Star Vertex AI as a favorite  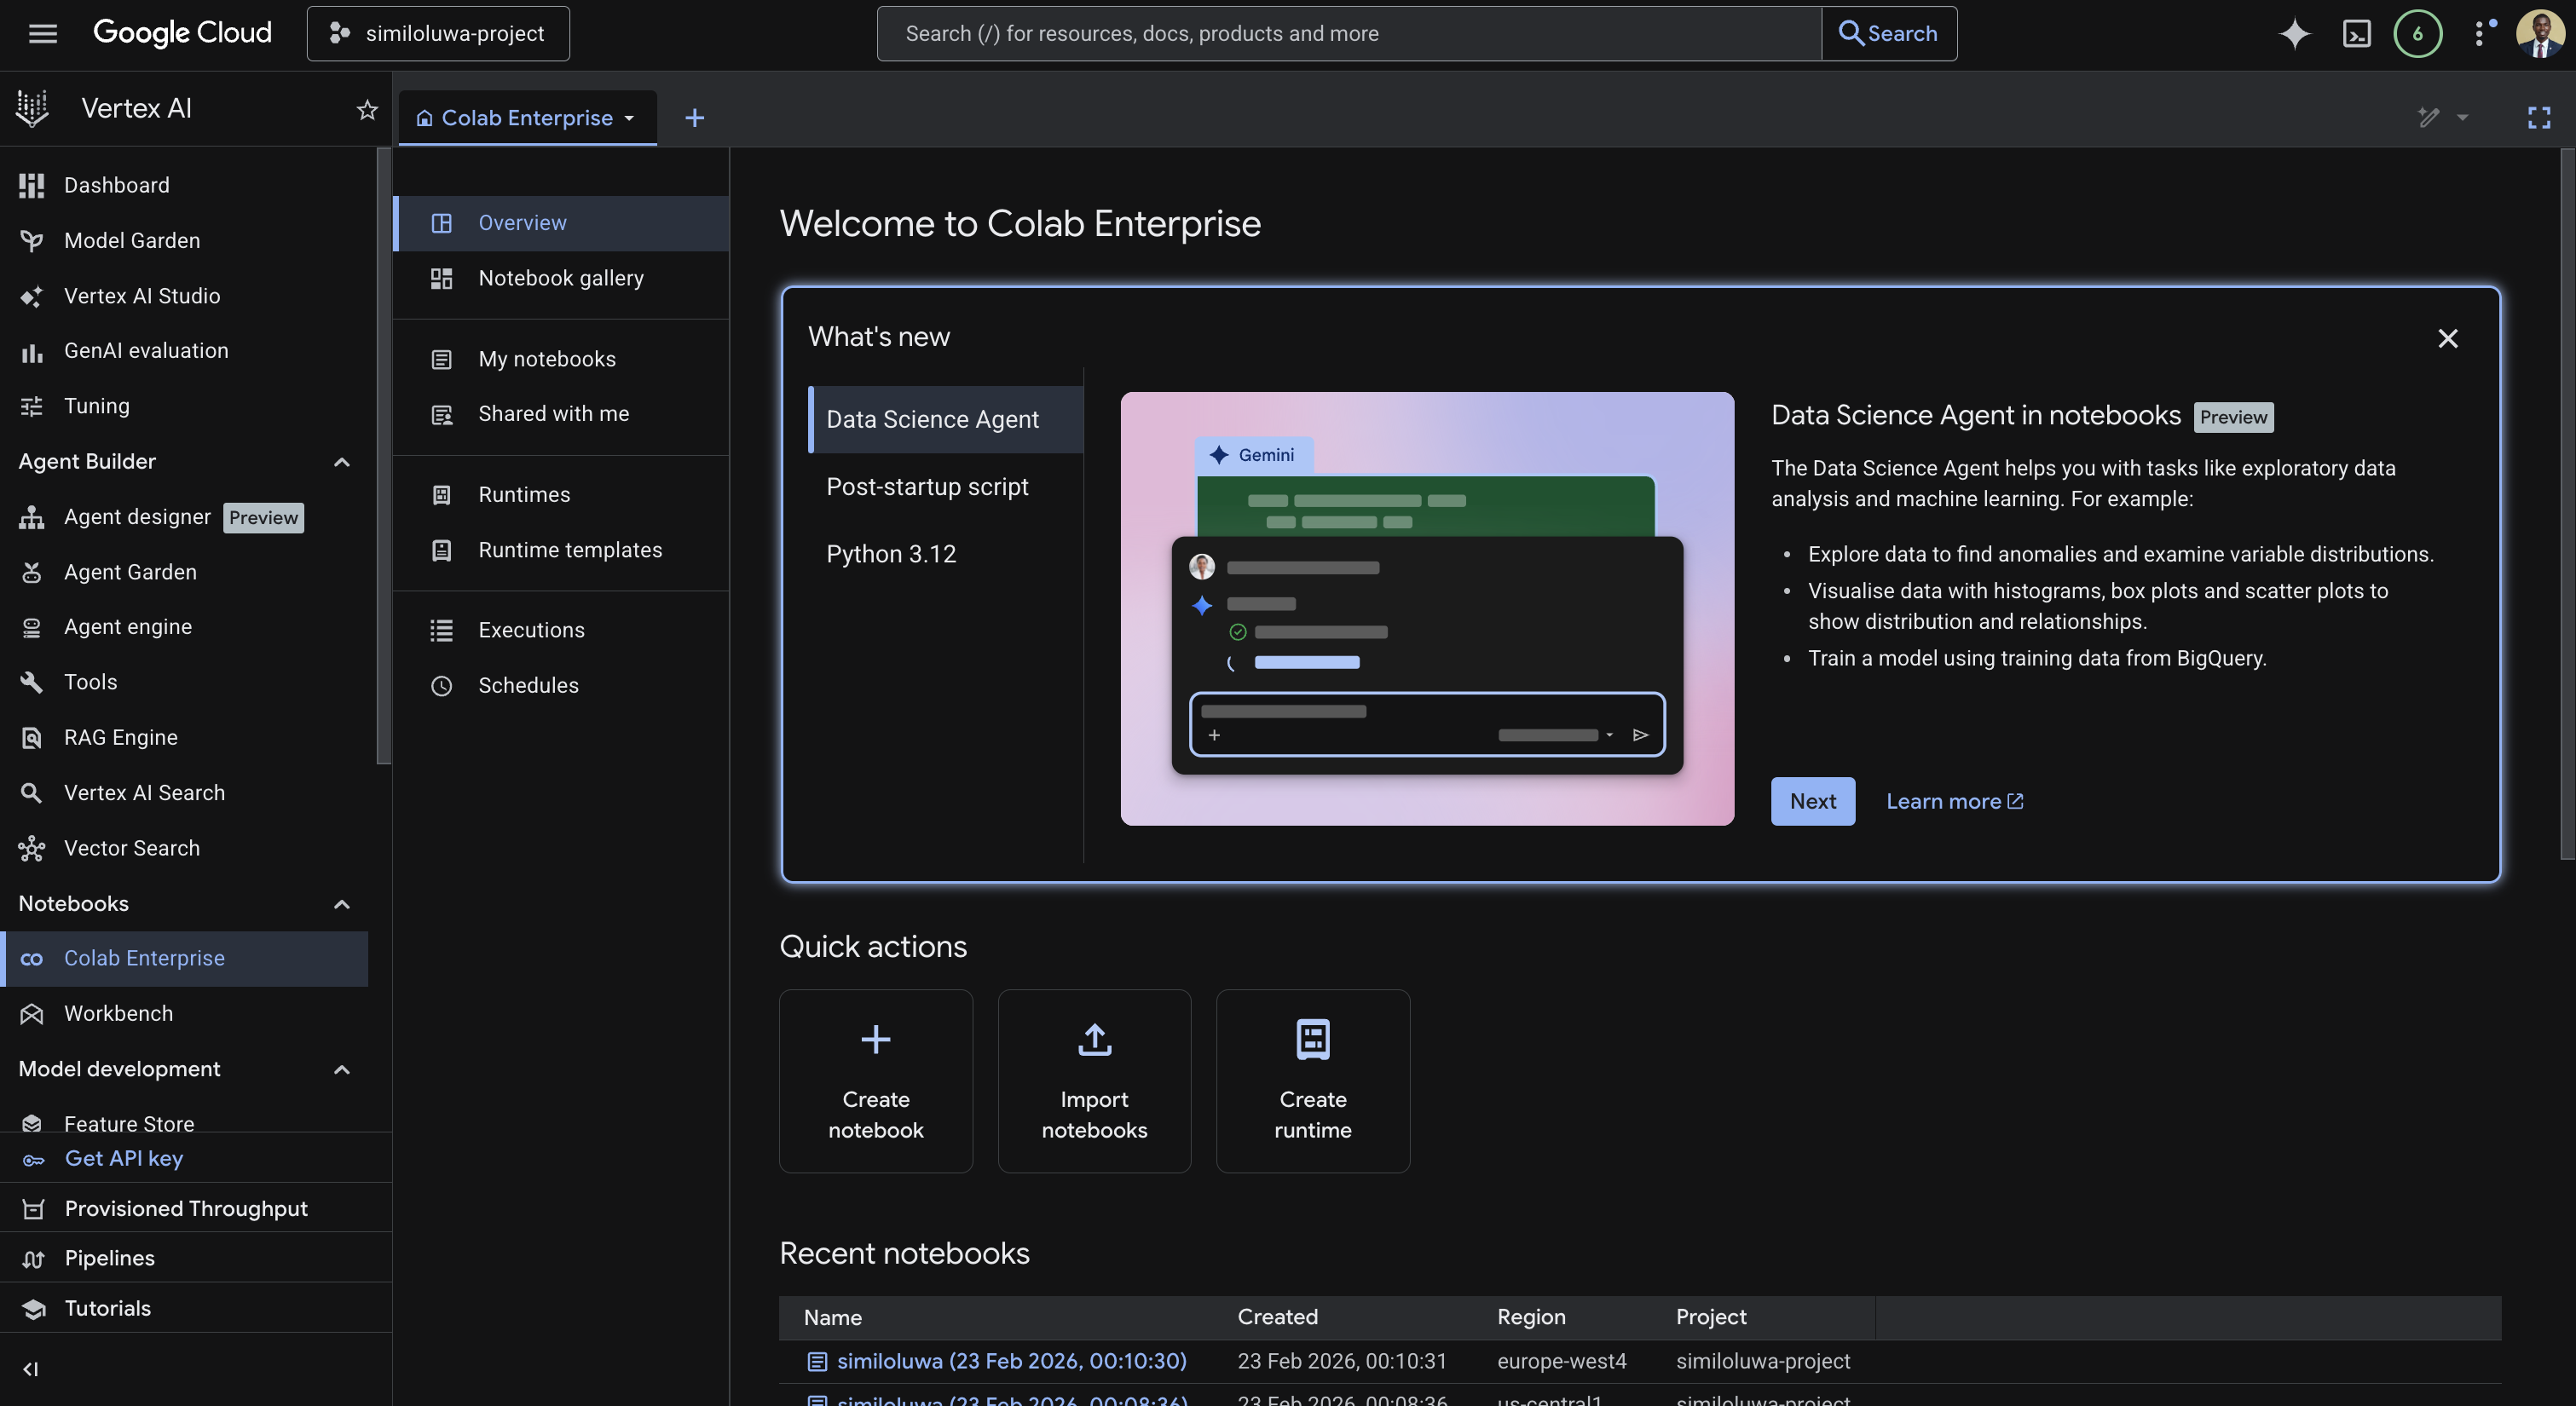click(x=366, y=110)
